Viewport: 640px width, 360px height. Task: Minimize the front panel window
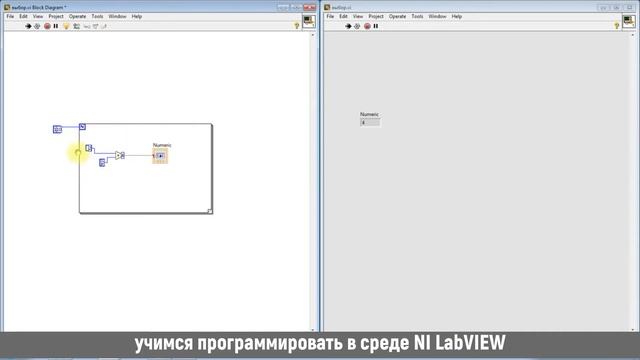tap(603, 7)
